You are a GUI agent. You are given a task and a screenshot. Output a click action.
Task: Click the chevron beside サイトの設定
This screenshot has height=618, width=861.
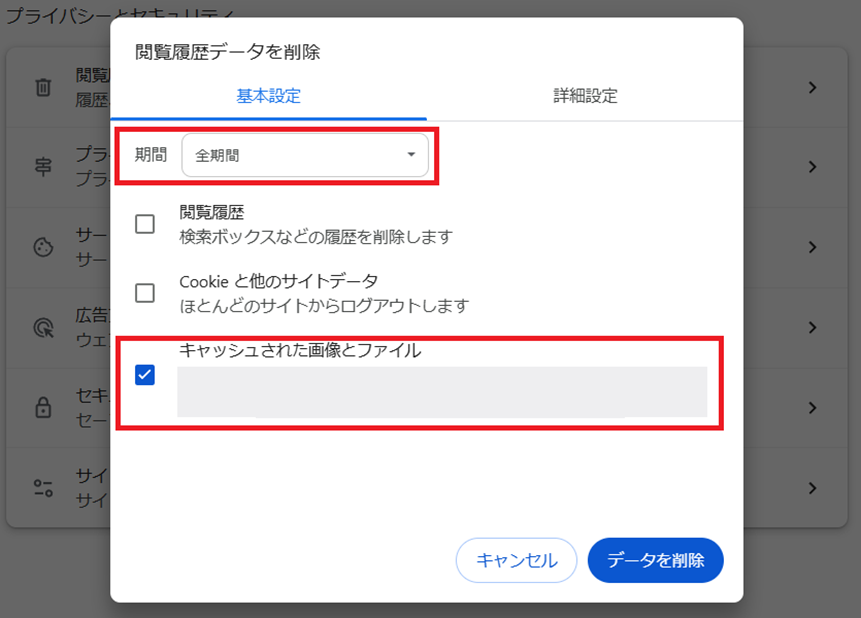pos(811,488)
